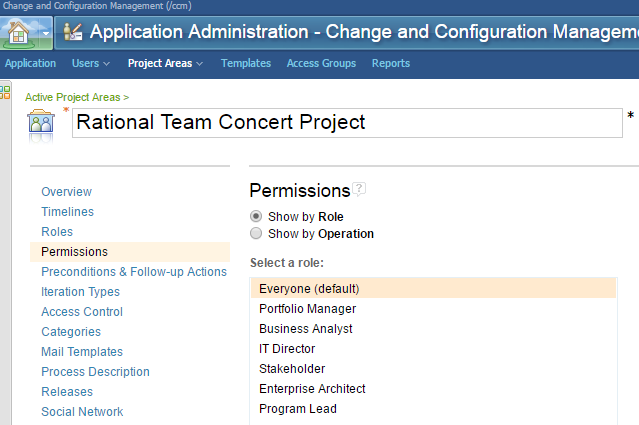Click the project name input field
The height and width of the screenshot is (425, 639).
347,123
